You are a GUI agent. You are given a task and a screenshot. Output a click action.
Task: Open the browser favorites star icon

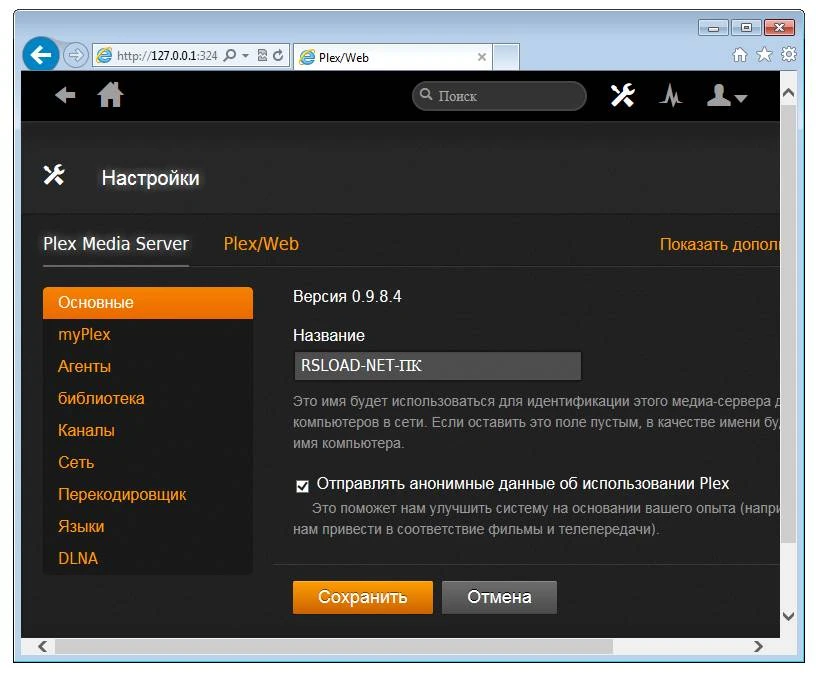(764, 54)
